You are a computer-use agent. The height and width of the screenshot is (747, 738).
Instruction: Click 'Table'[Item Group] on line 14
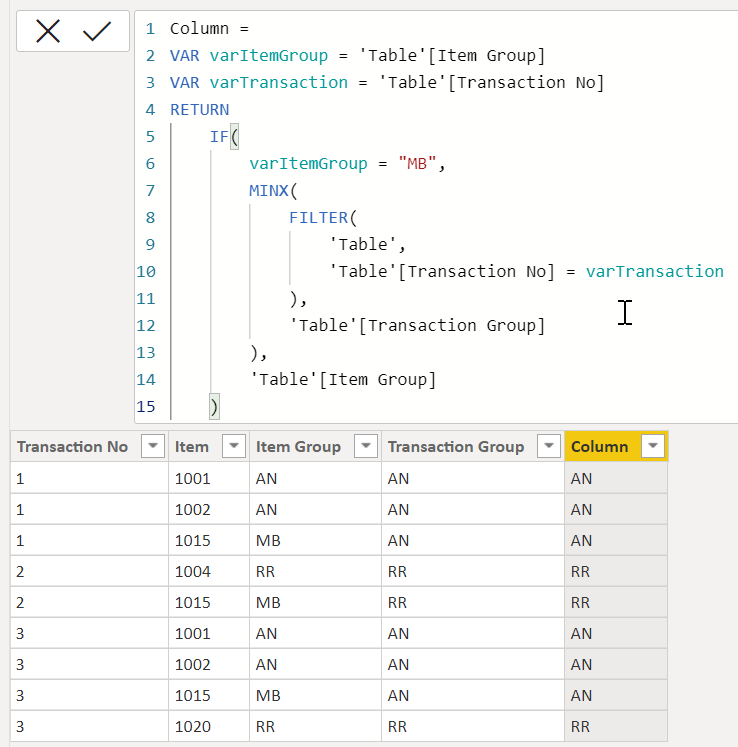(x=343, y=380)
